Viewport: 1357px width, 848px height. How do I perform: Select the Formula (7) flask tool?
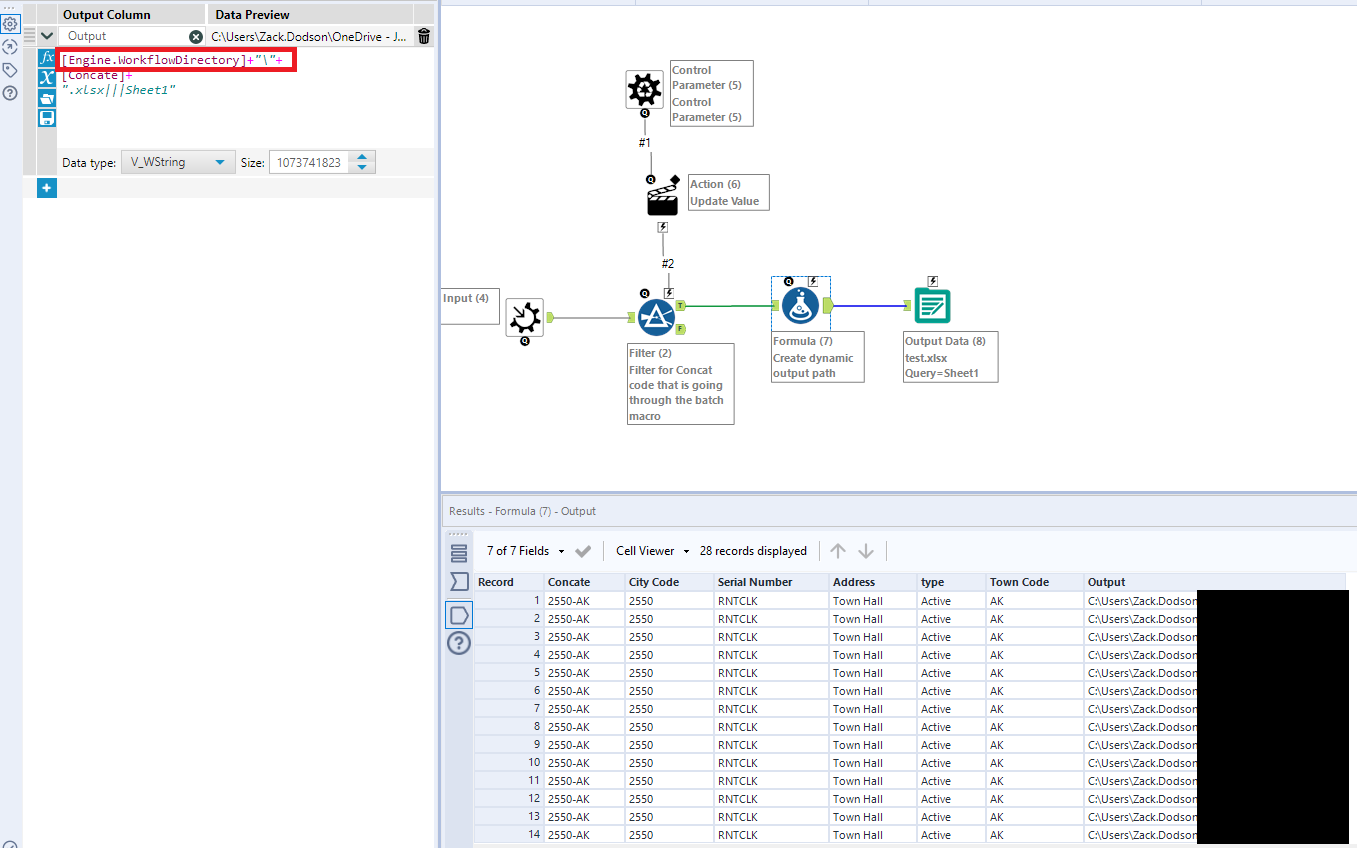coord(800,305)
